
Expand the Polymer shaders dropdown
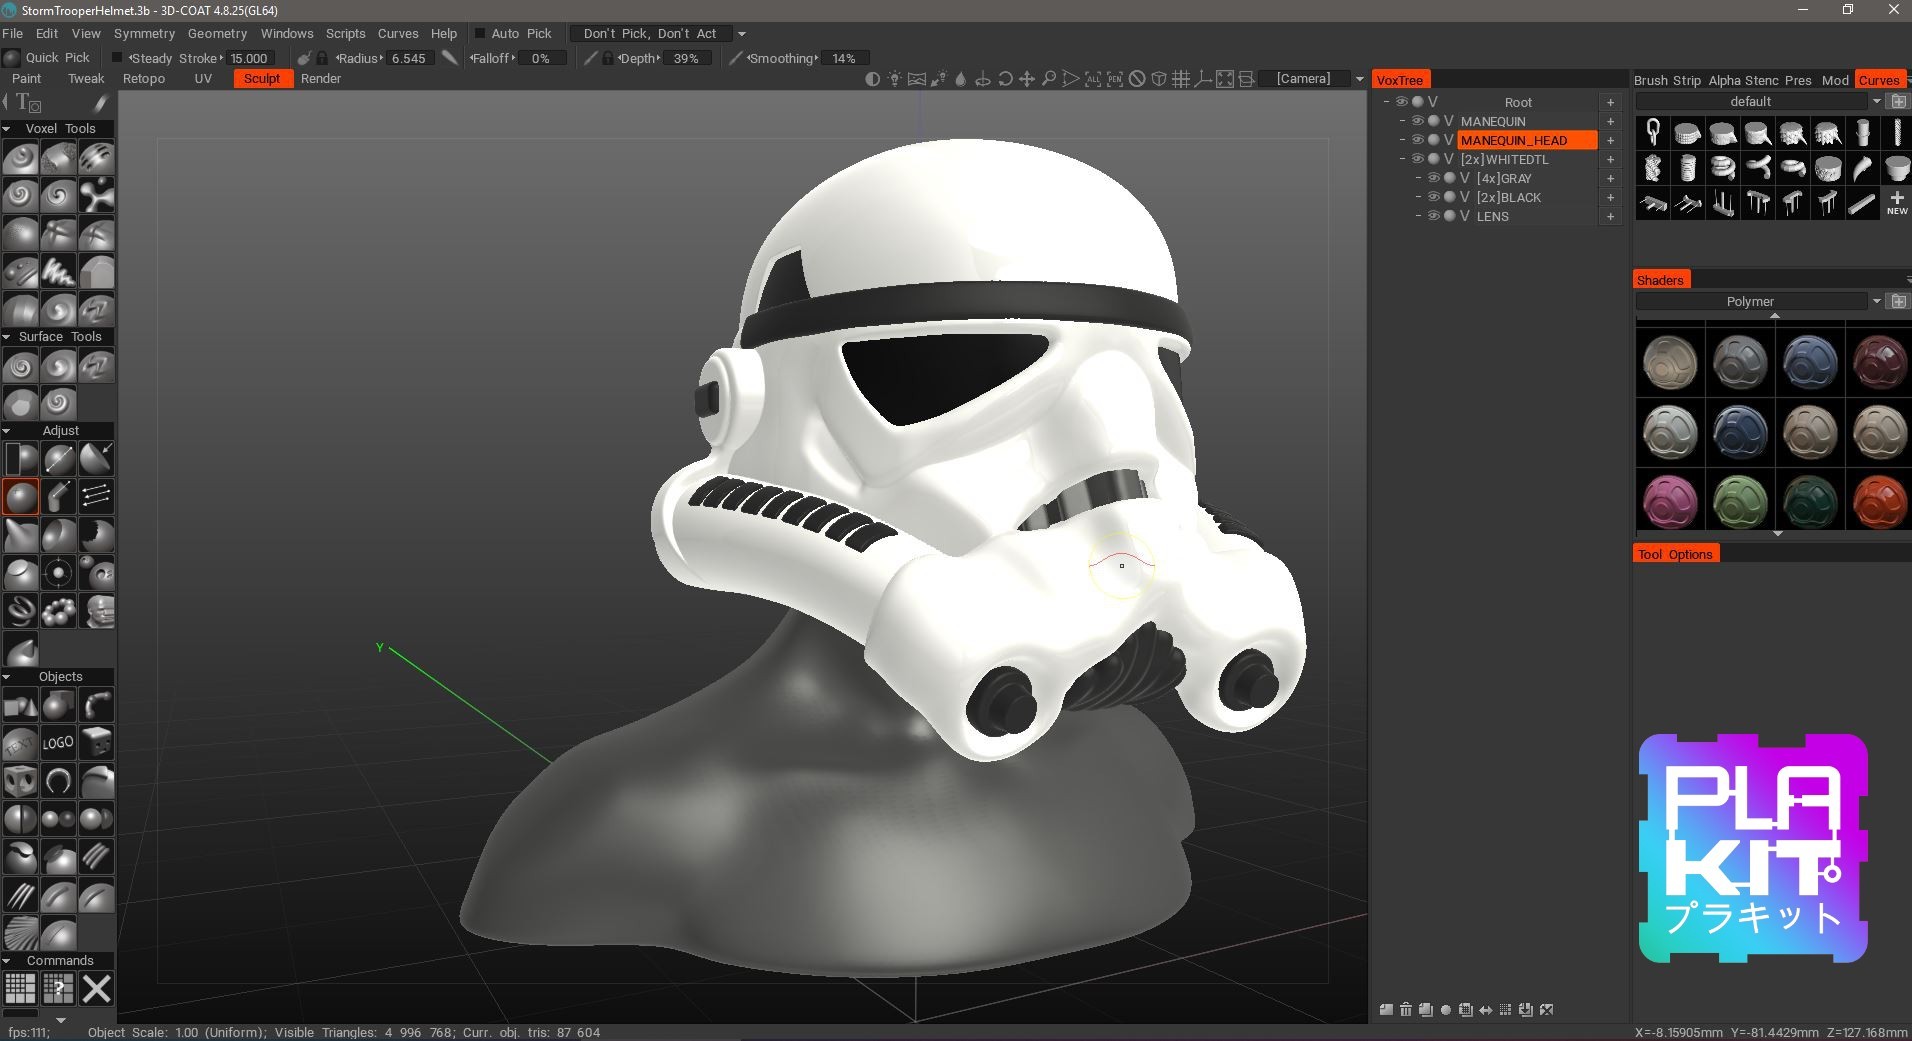1876,301
